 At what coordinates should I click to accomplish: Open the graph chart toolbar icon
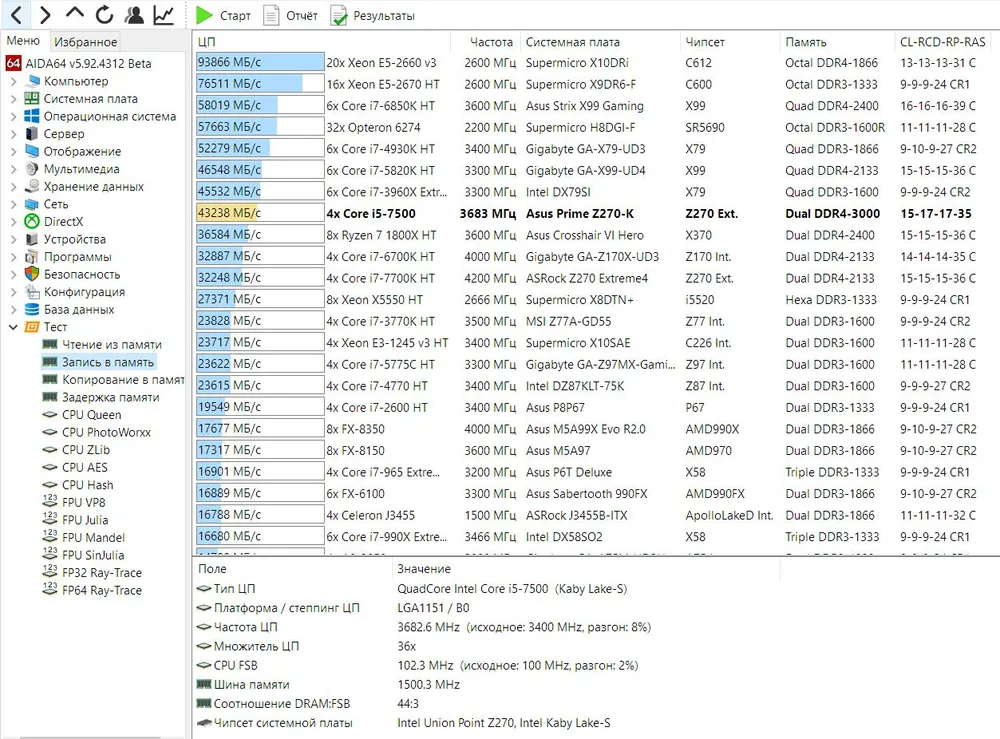tap(163, 15)
